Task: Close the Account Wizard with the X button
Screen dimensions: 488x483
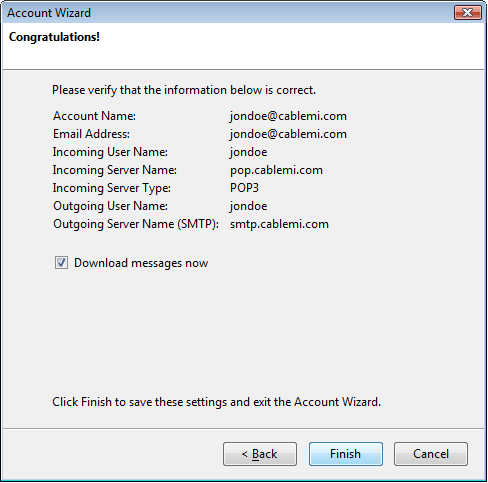Action: 468,13
